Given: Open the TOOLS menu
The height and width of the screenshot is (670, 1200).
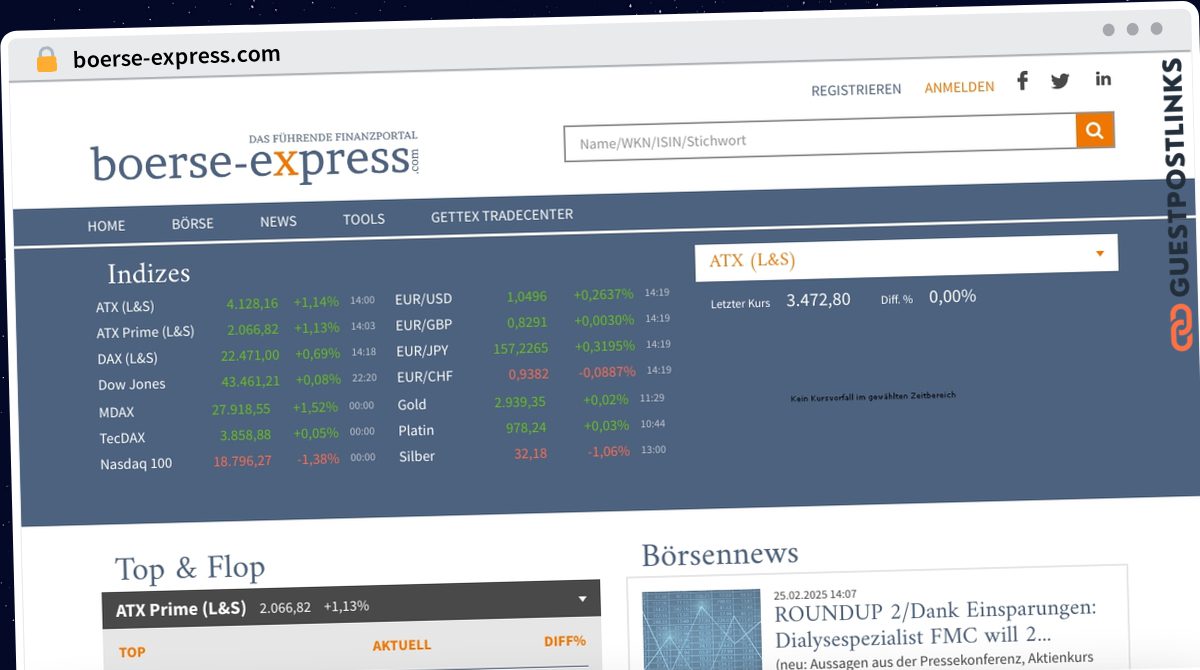Looking at the screenshot, I should 364,219.
